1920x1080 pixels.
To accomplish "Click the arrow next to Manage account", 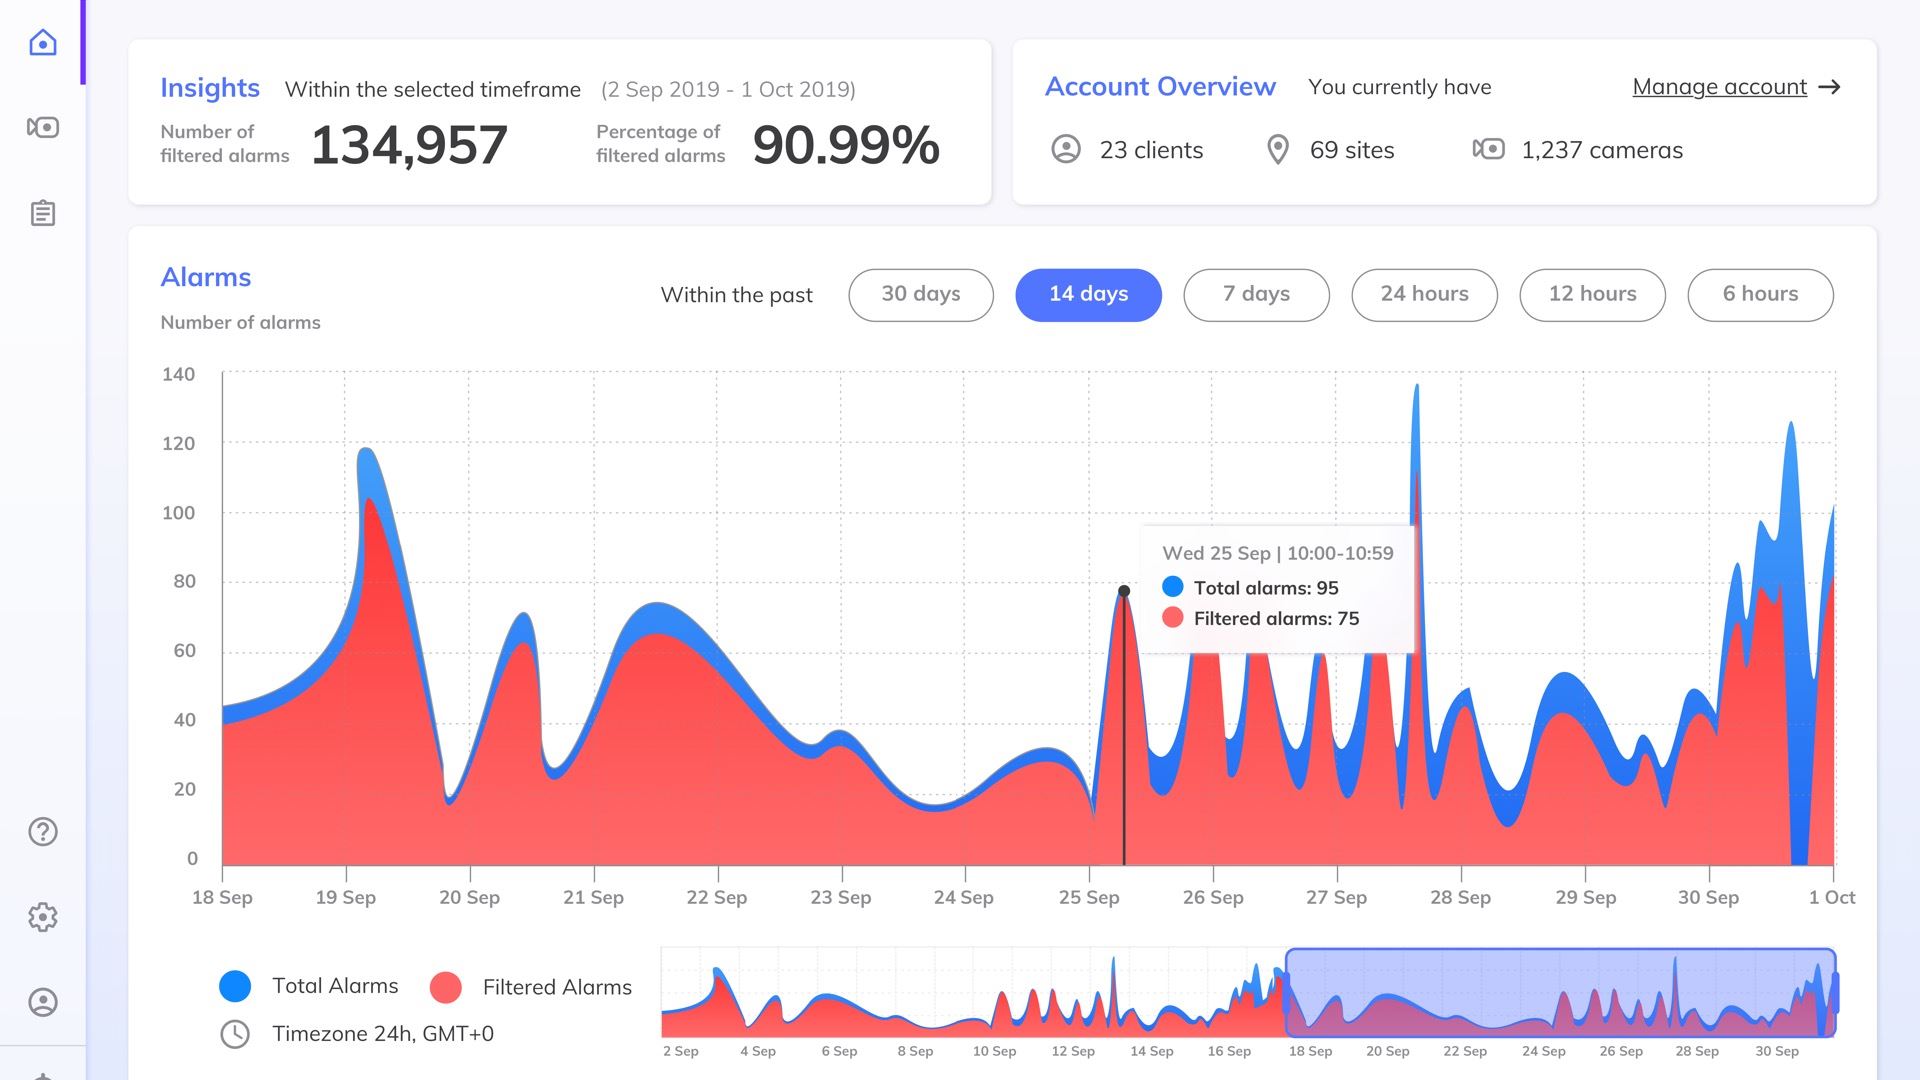I will [x=1829, y=87].
